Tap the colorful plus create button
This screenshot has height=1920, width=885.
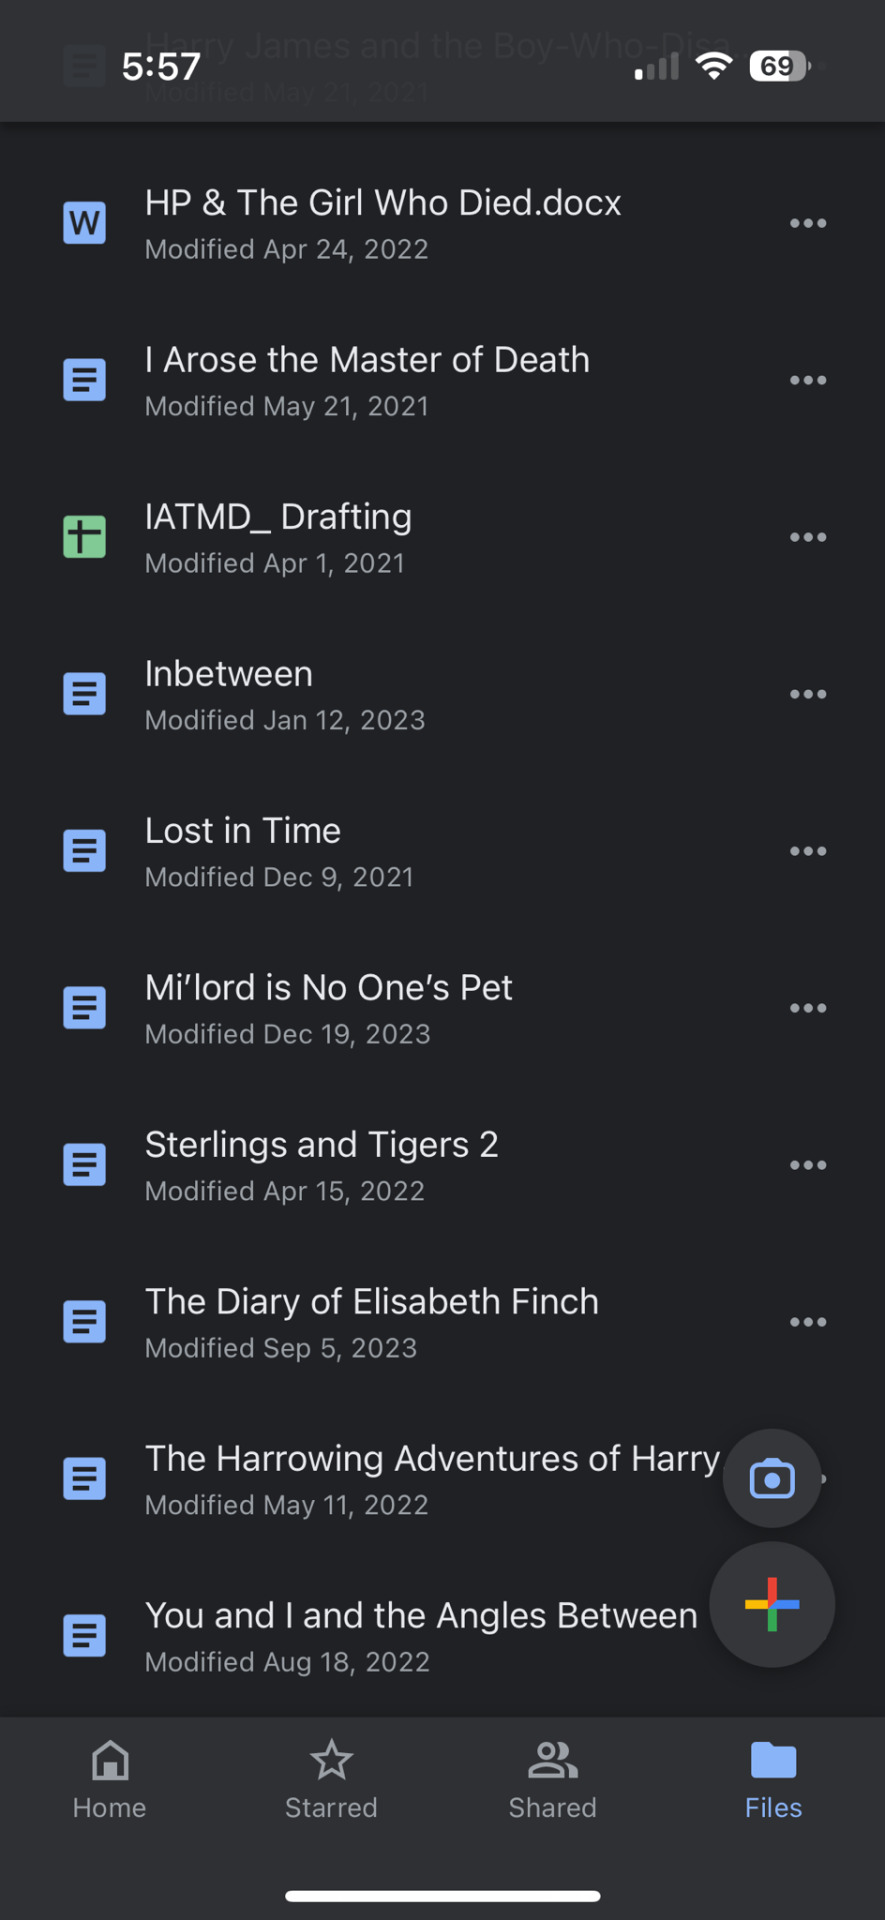pyautogui.click(x=772, y=1604)
